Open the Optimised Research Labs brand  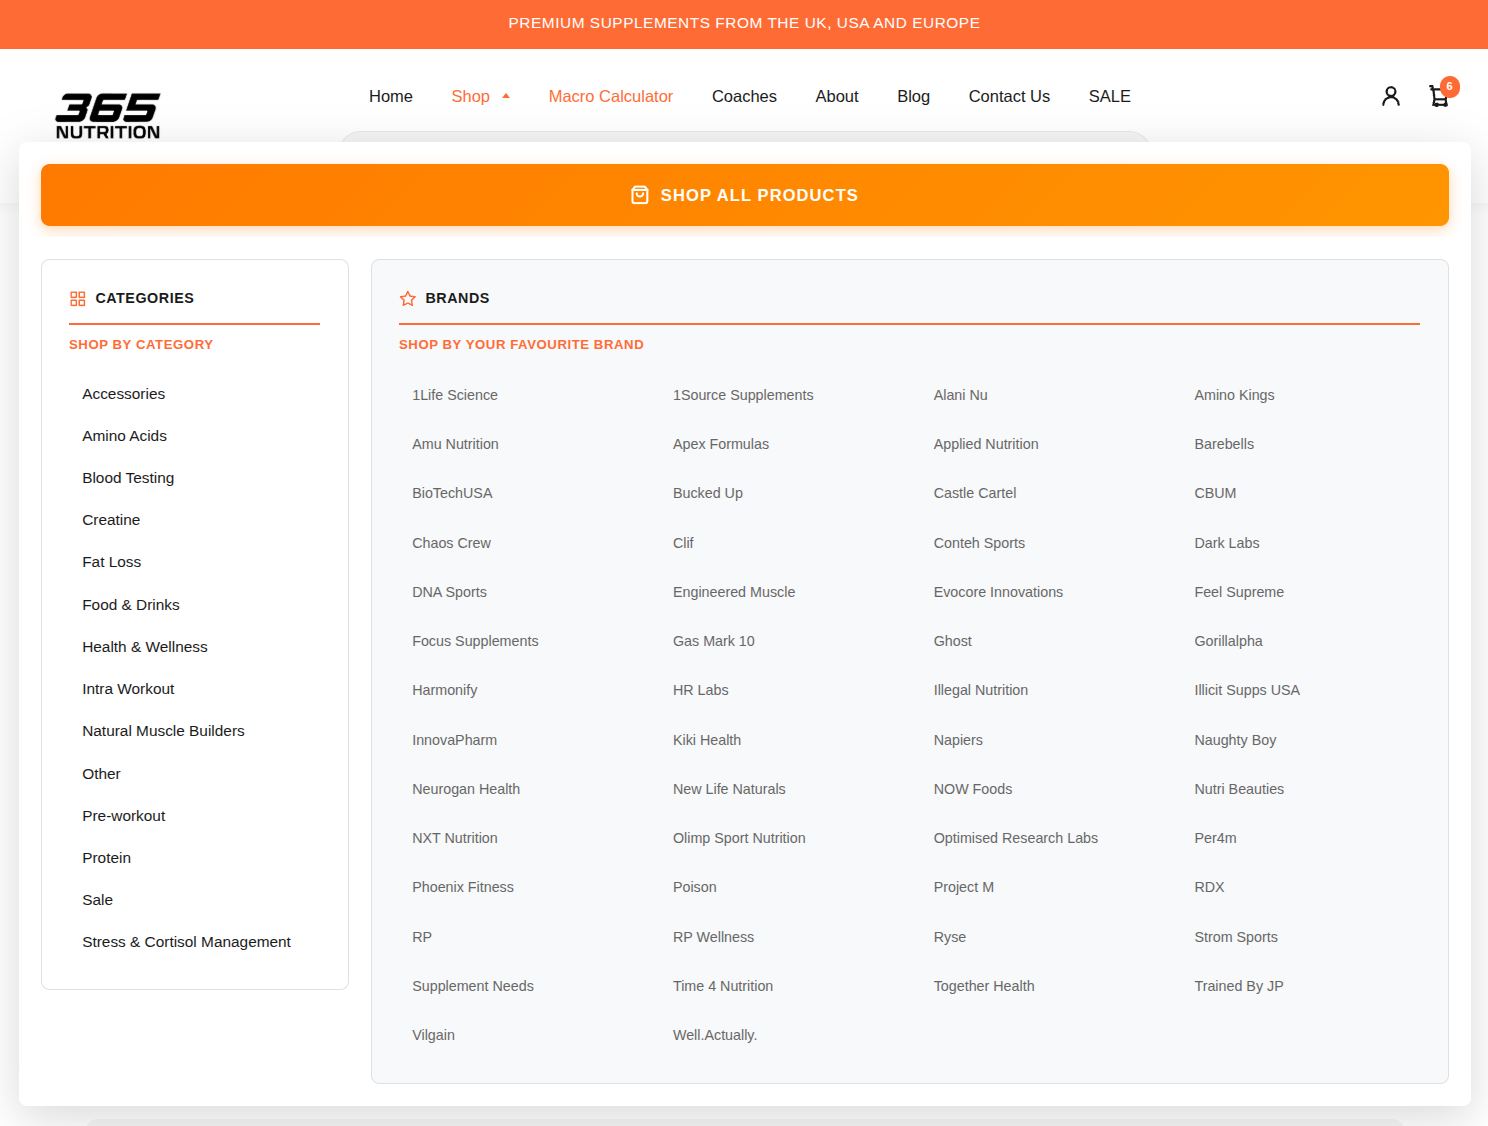tap(1015, 838)
